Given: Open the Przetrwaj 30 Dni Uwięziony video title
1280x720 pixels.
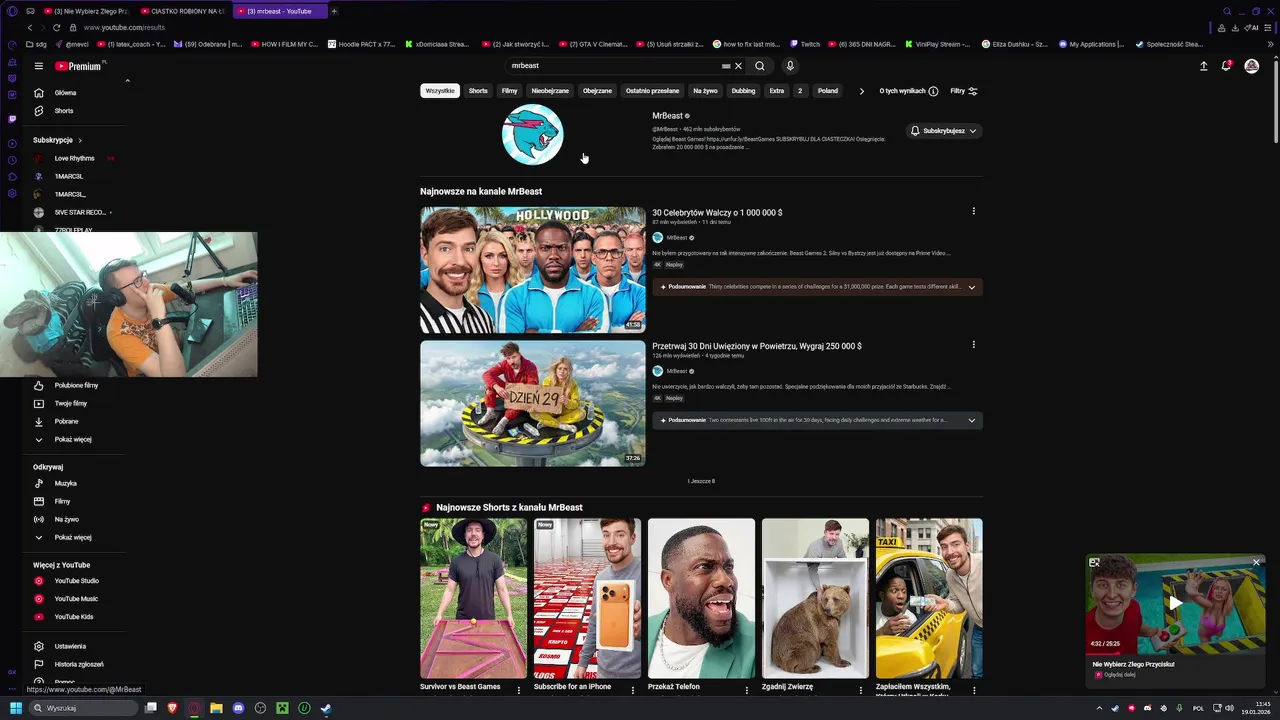Looking at the screenshot, I should point(757,346).
